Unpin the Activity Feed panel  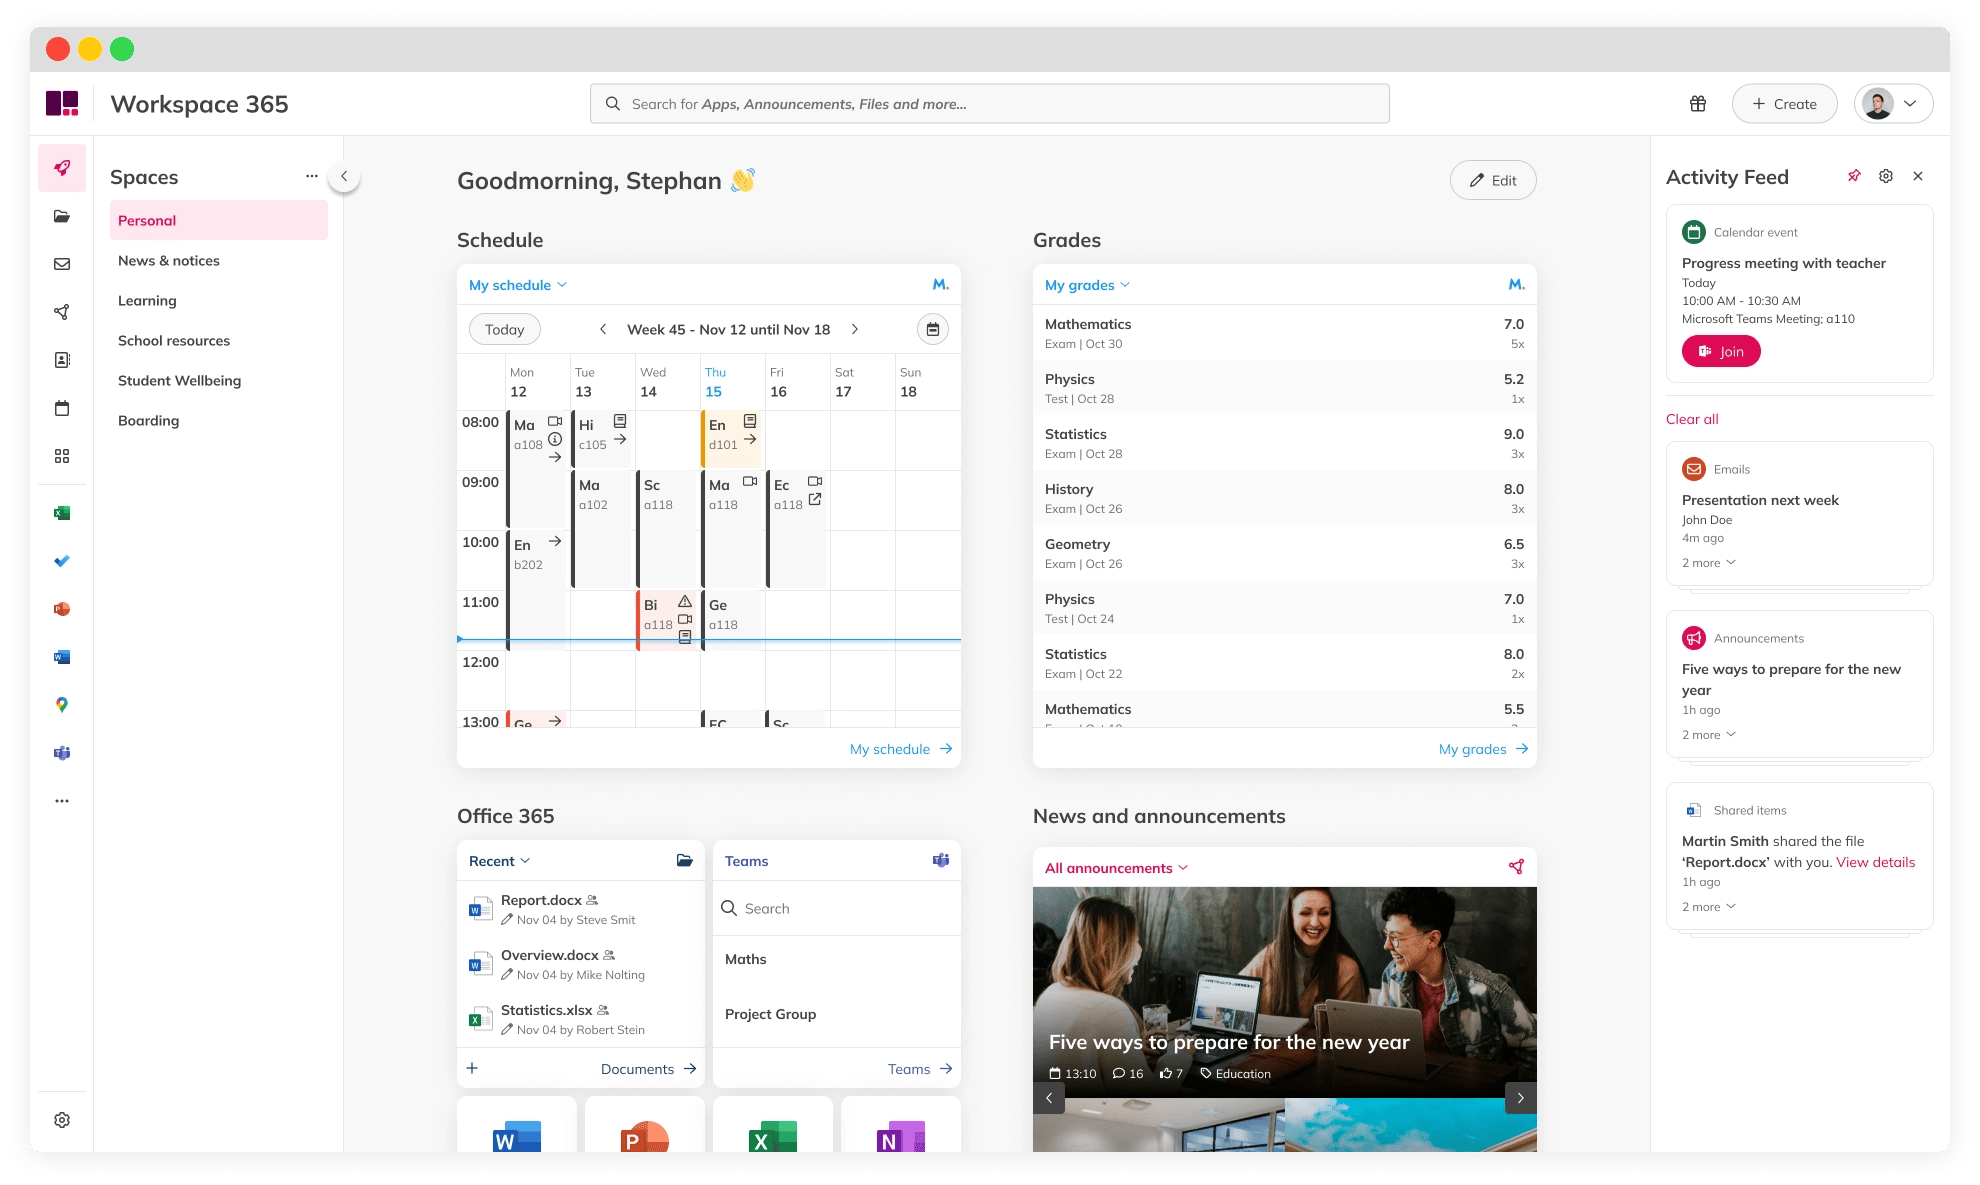tap(1854, 176)
